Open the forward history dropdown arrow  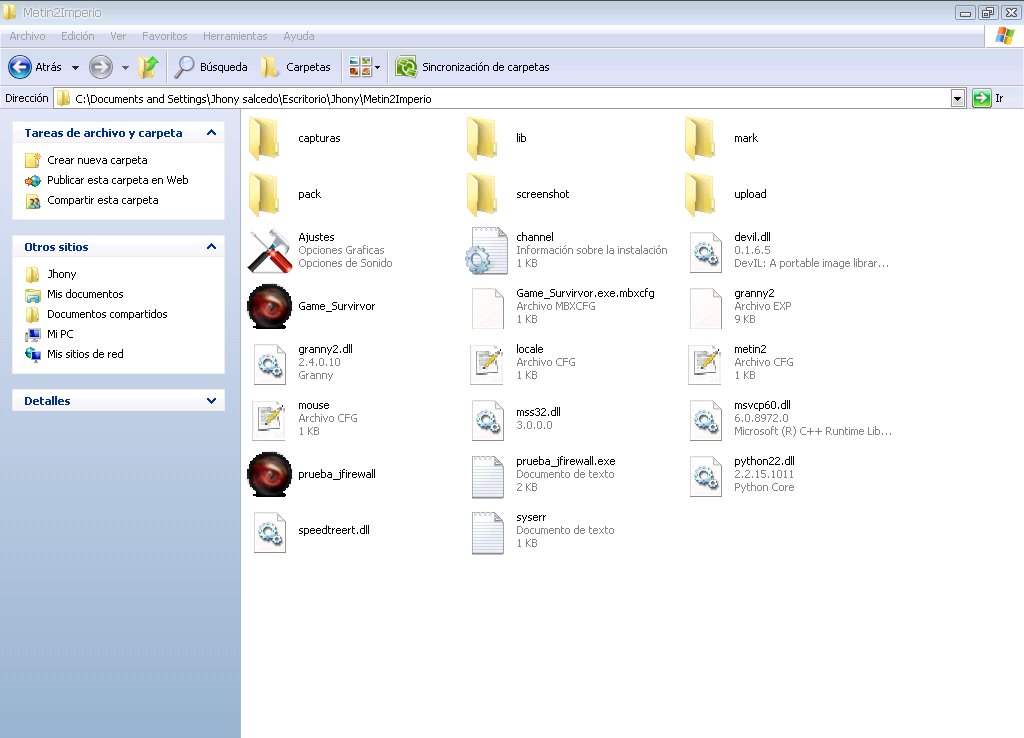[125, 67]
